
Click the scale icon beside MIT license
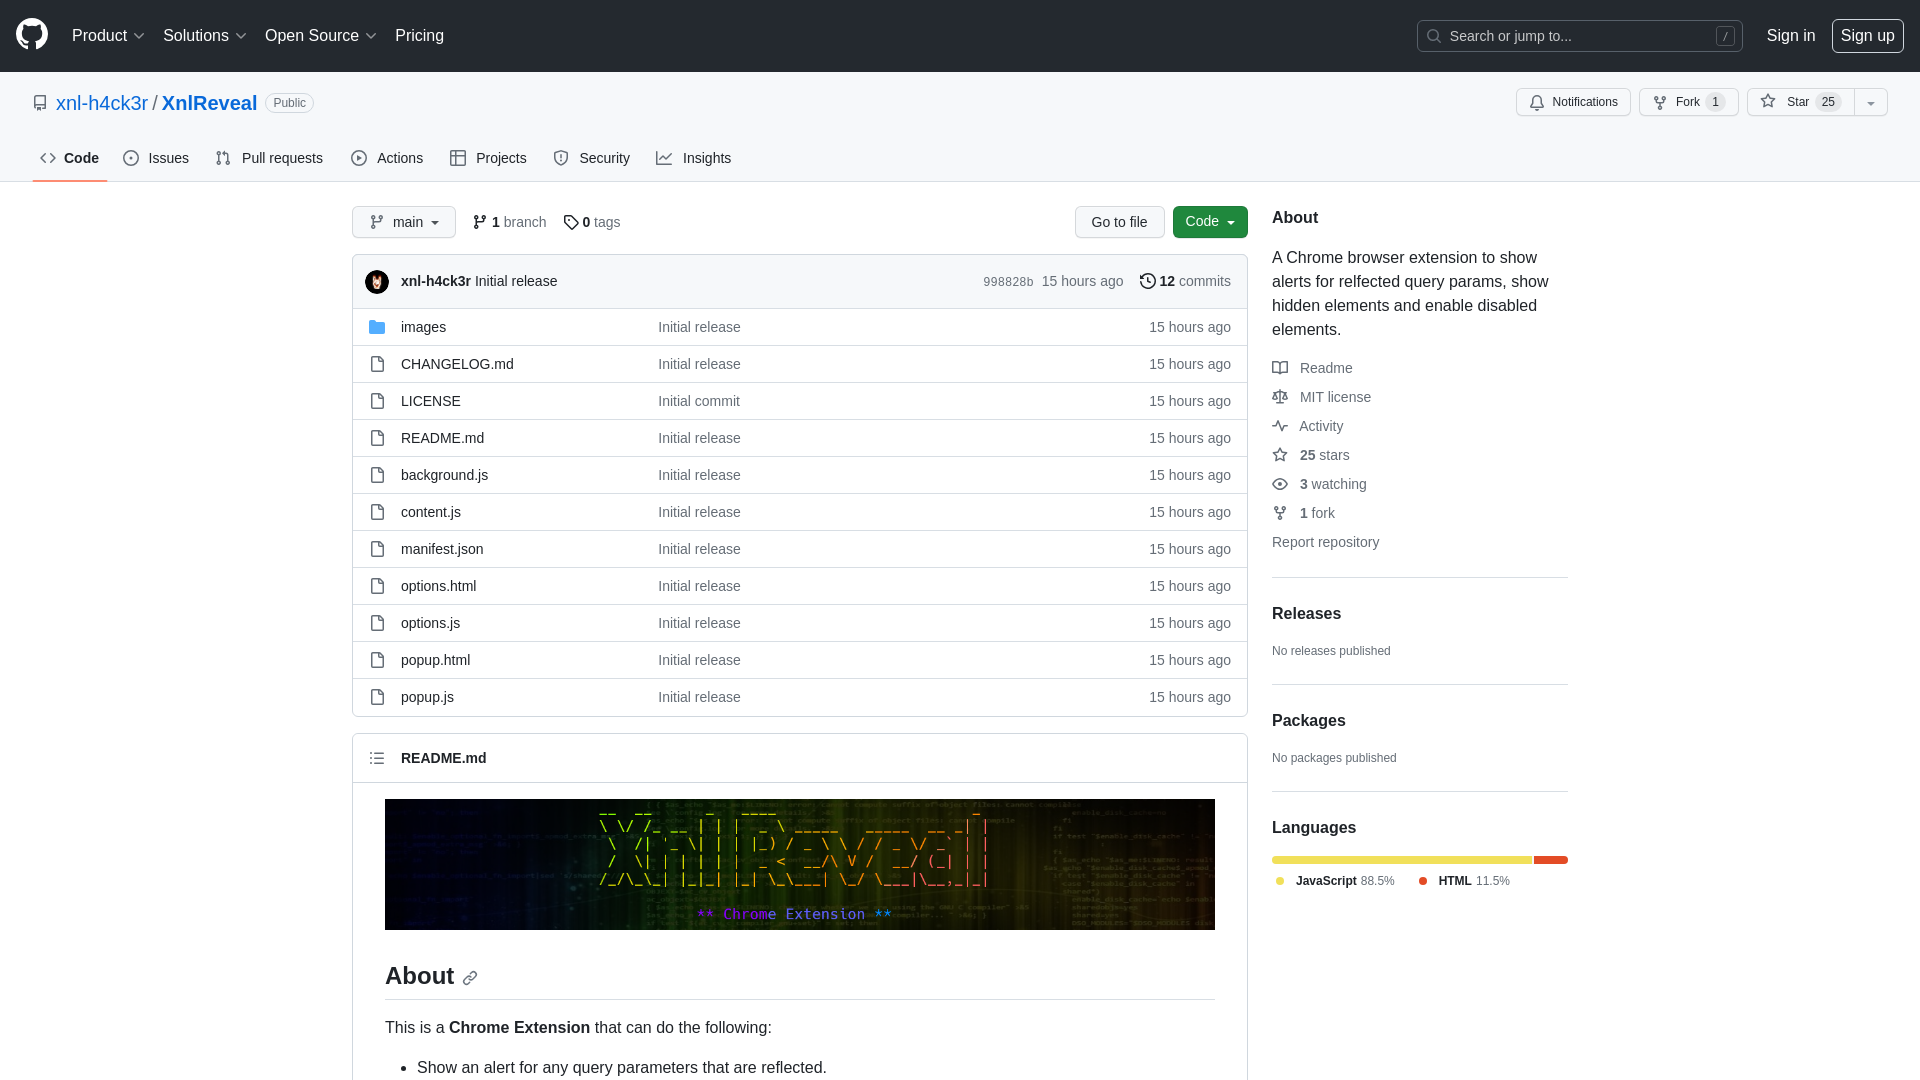point(1280,397)
